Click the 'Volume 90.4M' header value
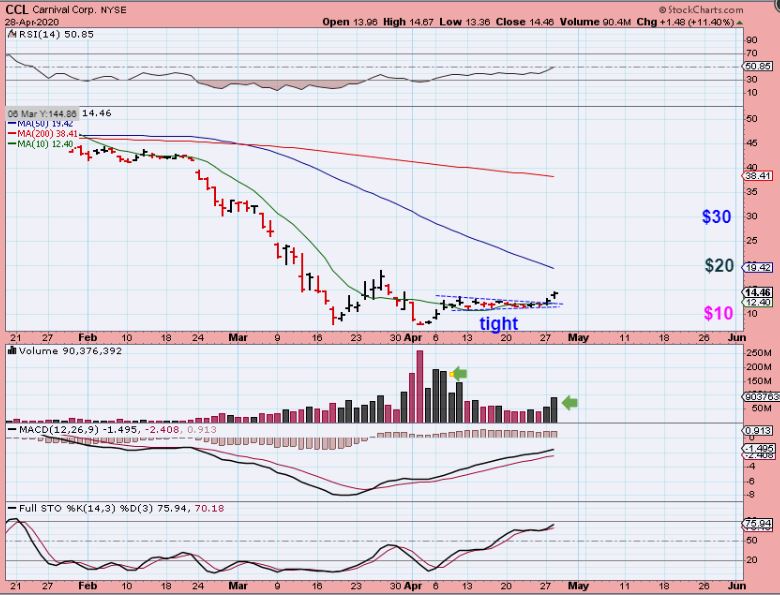 click(x=595, y=22)
